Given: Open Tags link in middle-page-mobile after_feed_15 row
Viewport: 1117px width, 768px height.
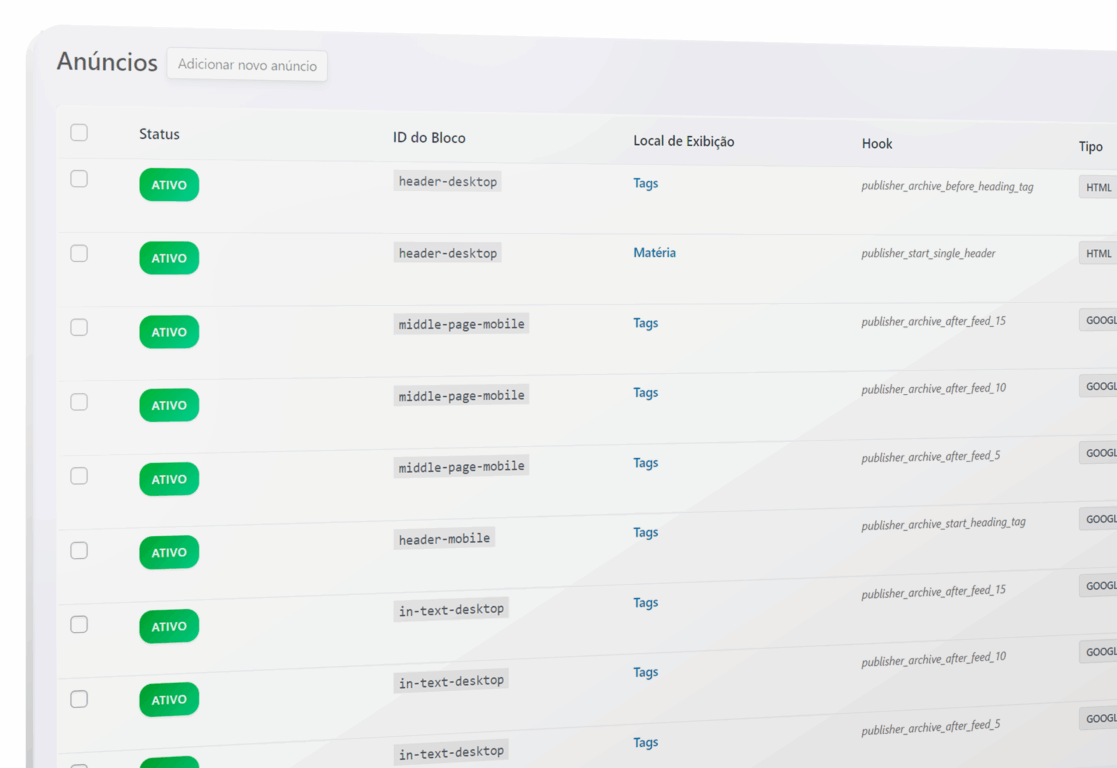Looking at the screenshot, I should click(645, 323).
